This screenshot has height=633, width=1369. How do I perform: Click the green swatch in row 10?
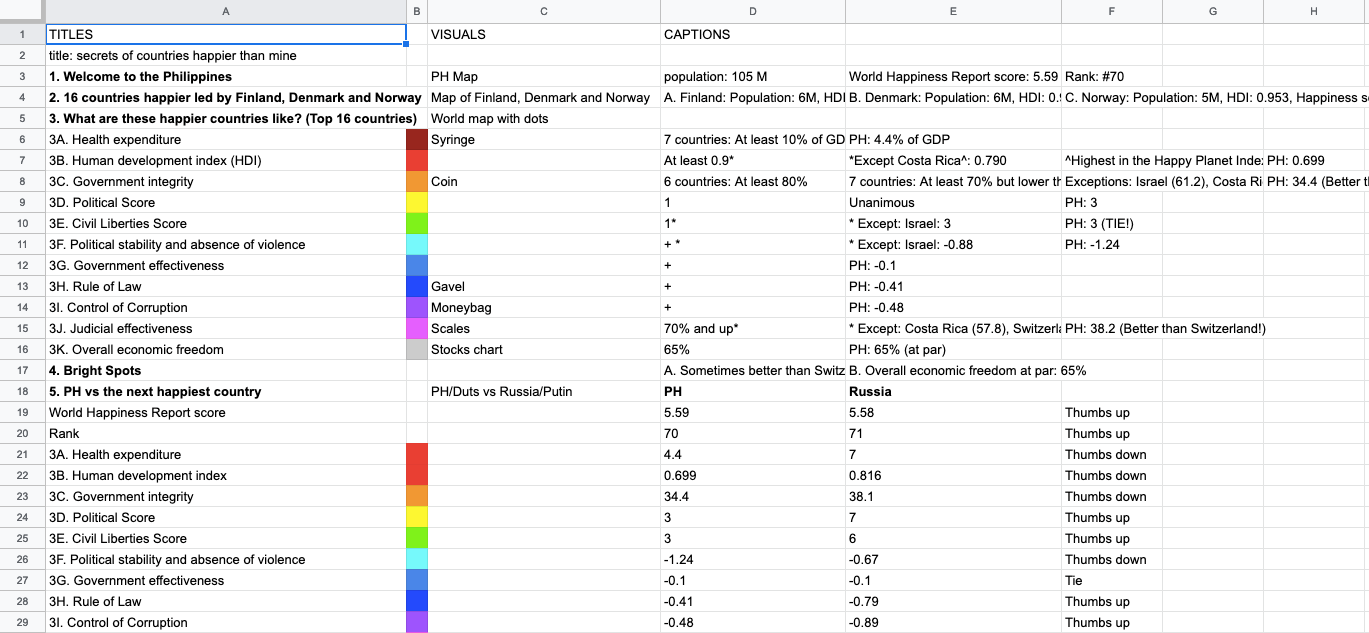point(417,223)
